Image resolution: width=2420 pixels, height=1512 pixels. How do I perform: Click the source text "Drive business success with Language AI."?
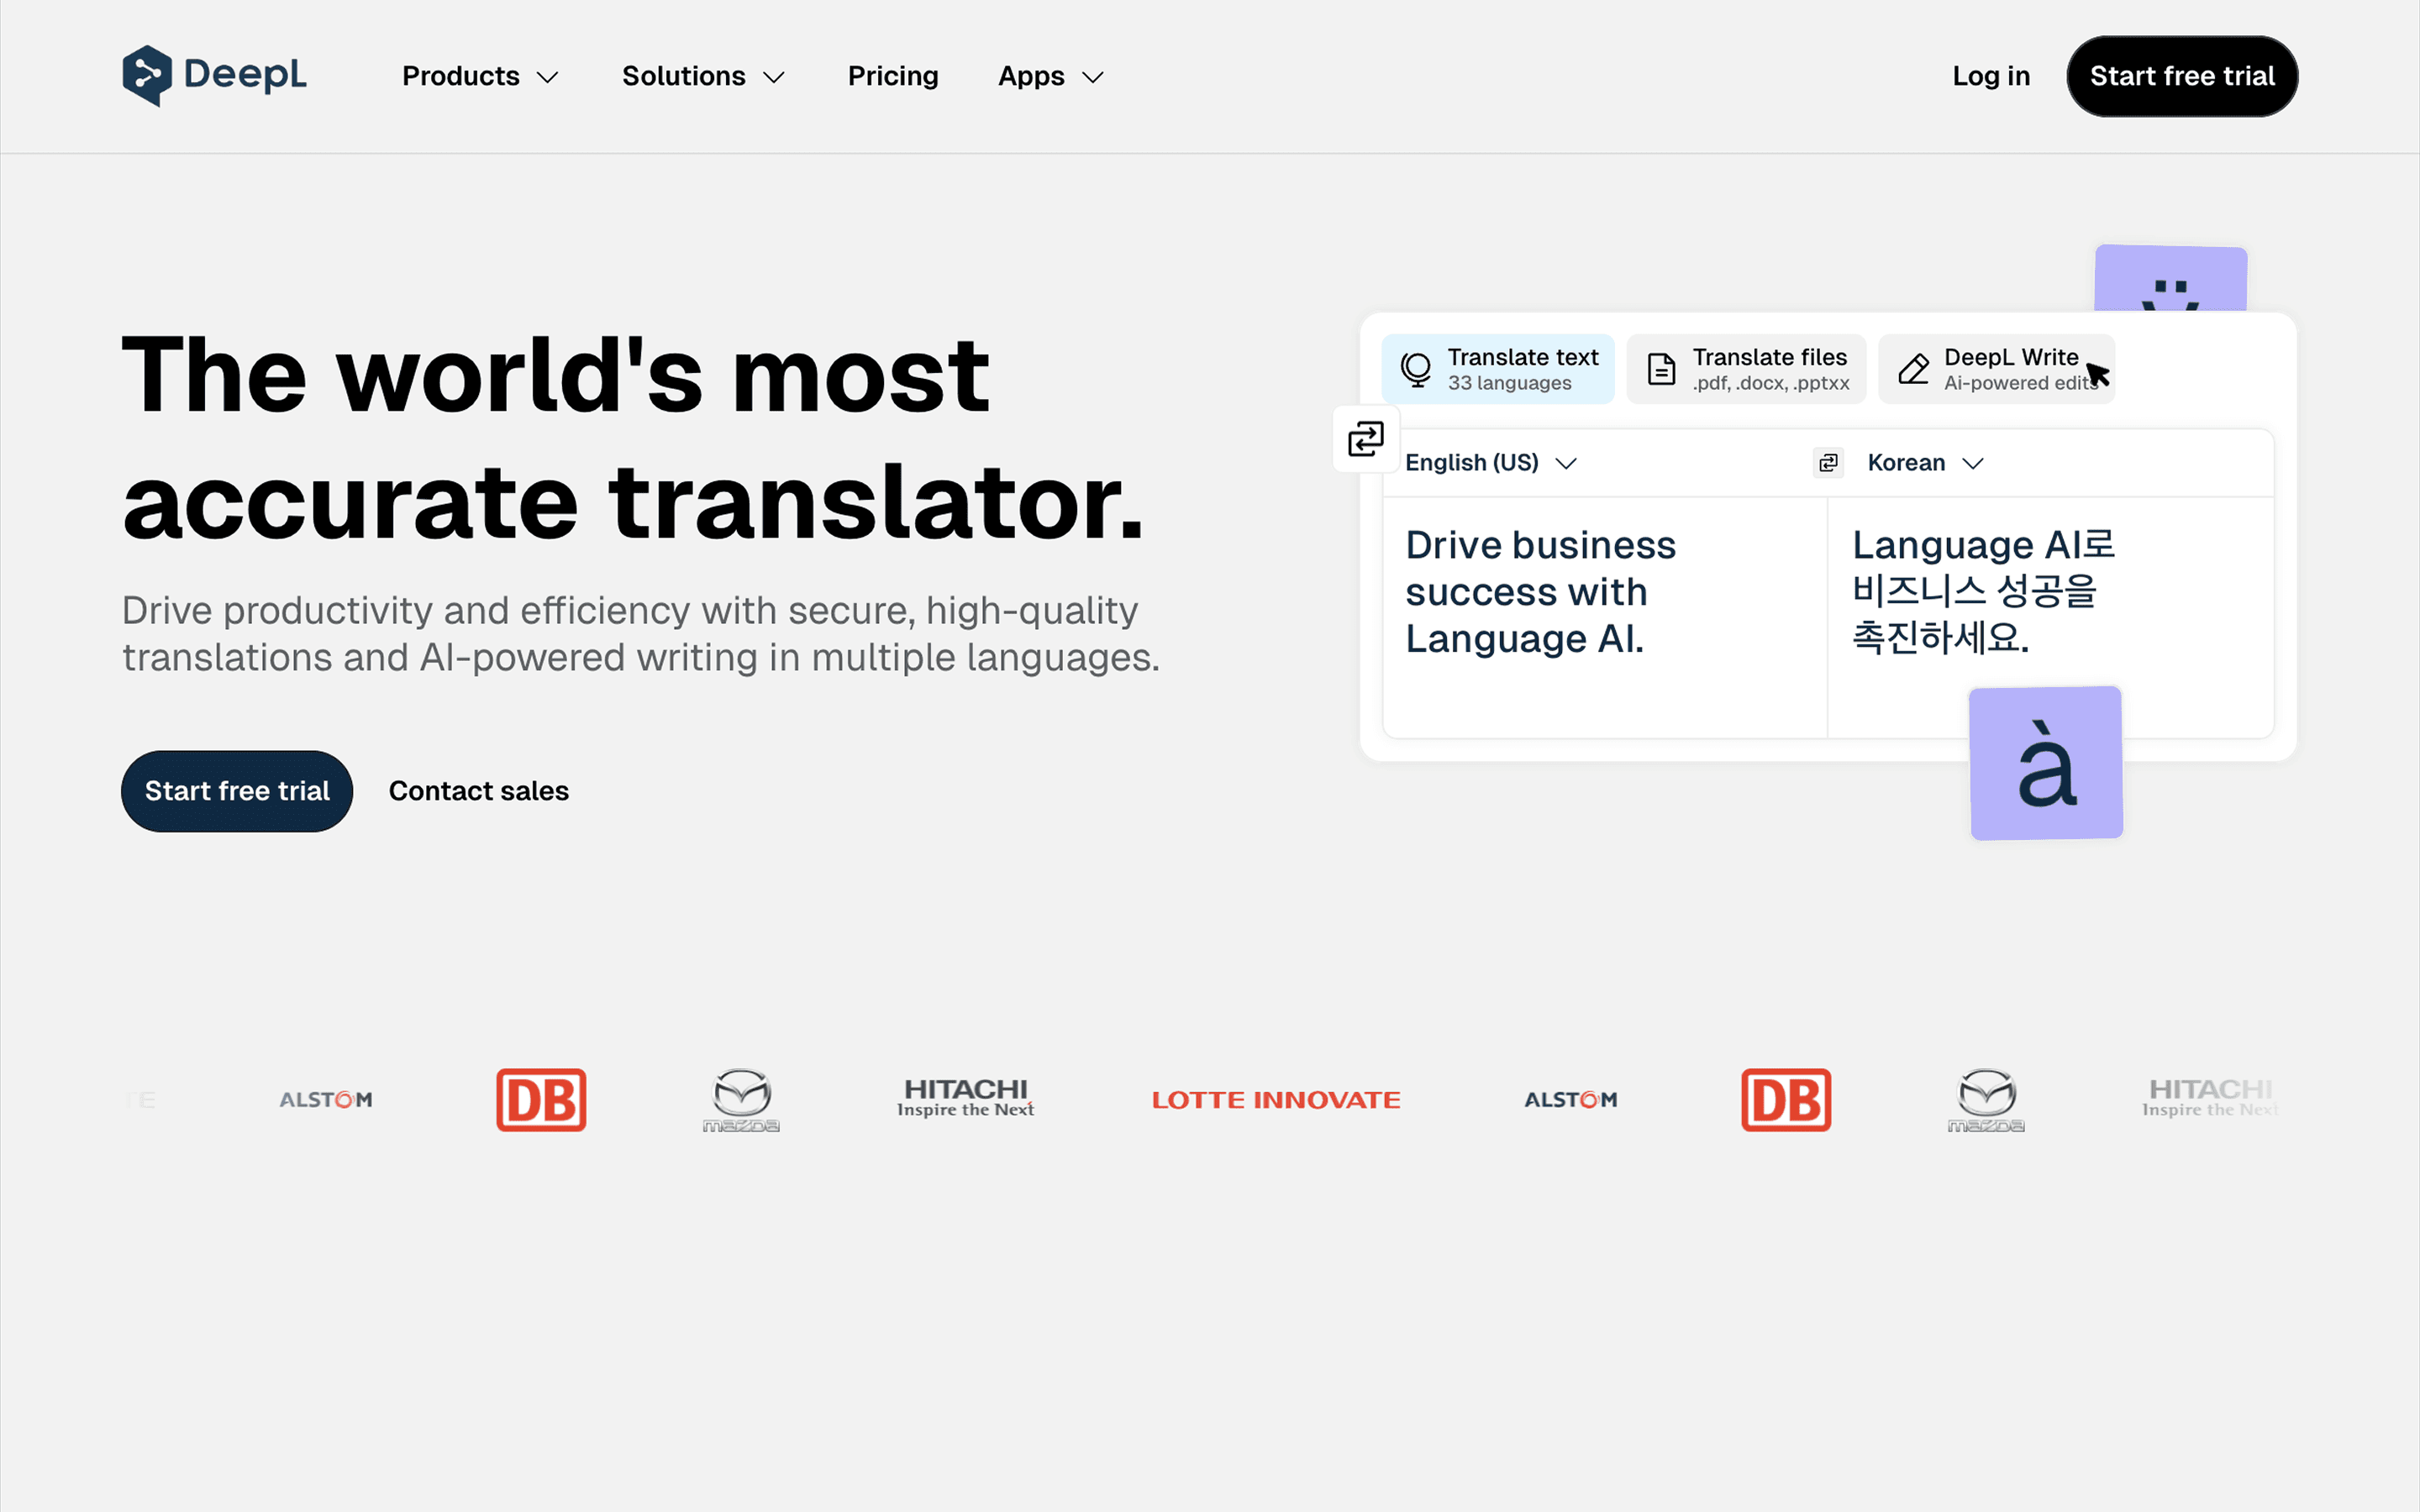click(x=1540, y=592)
